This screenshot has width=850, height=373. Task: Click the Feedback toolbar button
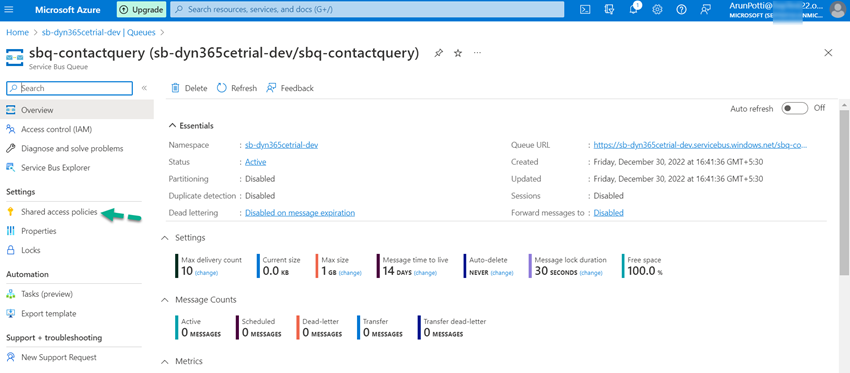[x=290, y=88]
